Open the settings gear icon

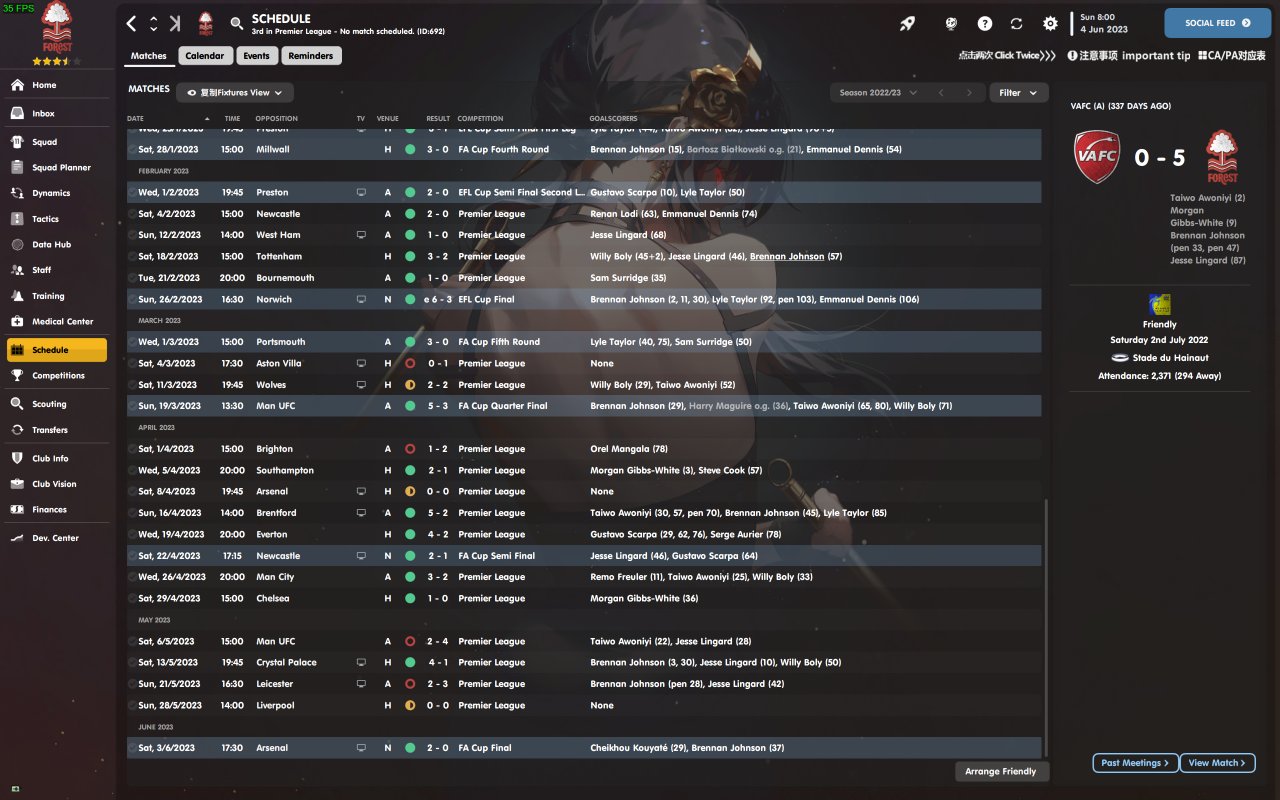click(1050, 23)
